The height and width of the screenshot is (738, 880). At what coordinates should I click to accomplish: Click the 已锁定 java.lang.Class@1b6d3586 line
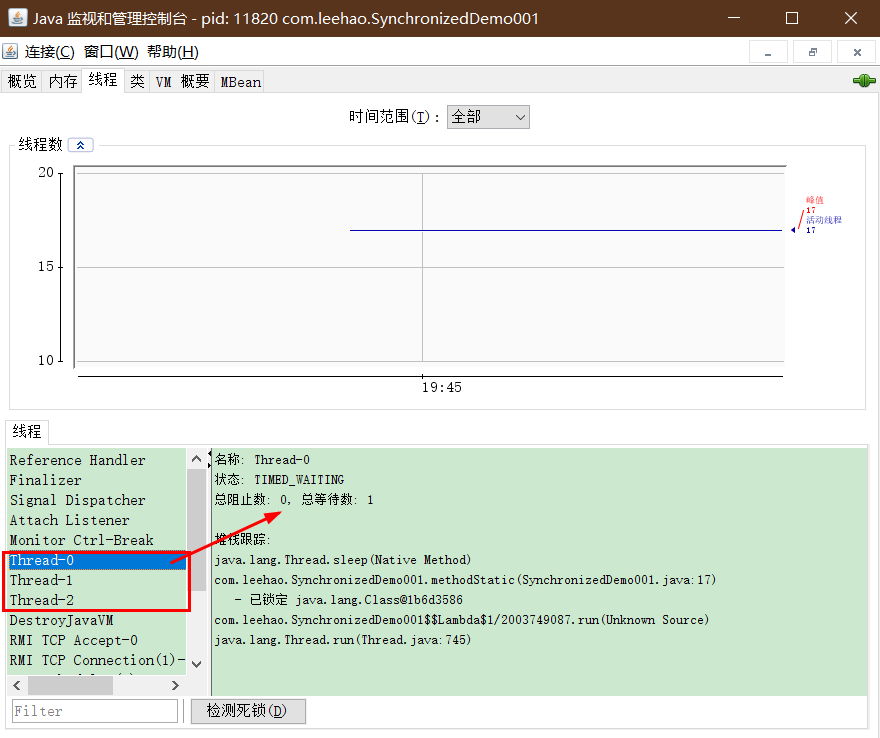click(x=349, y=600)
